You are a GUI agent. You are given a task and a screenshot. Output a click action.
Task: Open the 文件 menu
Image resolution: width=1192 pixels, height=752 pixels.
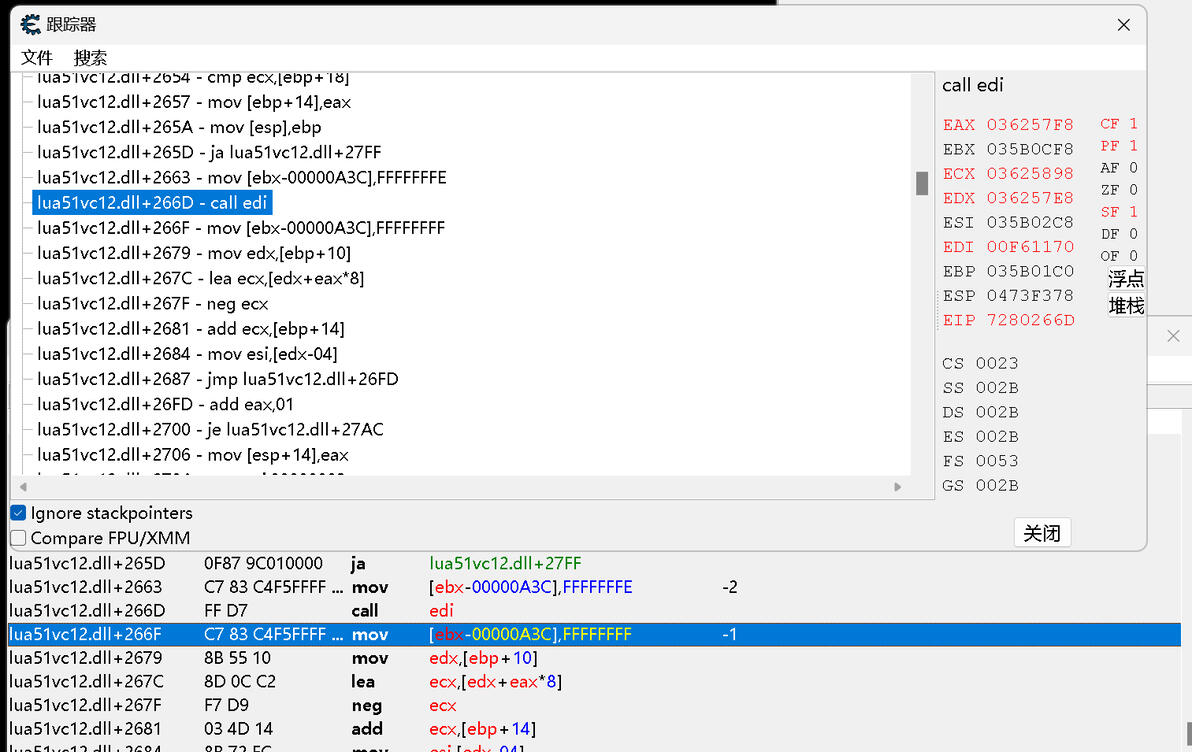(x=36, y=58)
